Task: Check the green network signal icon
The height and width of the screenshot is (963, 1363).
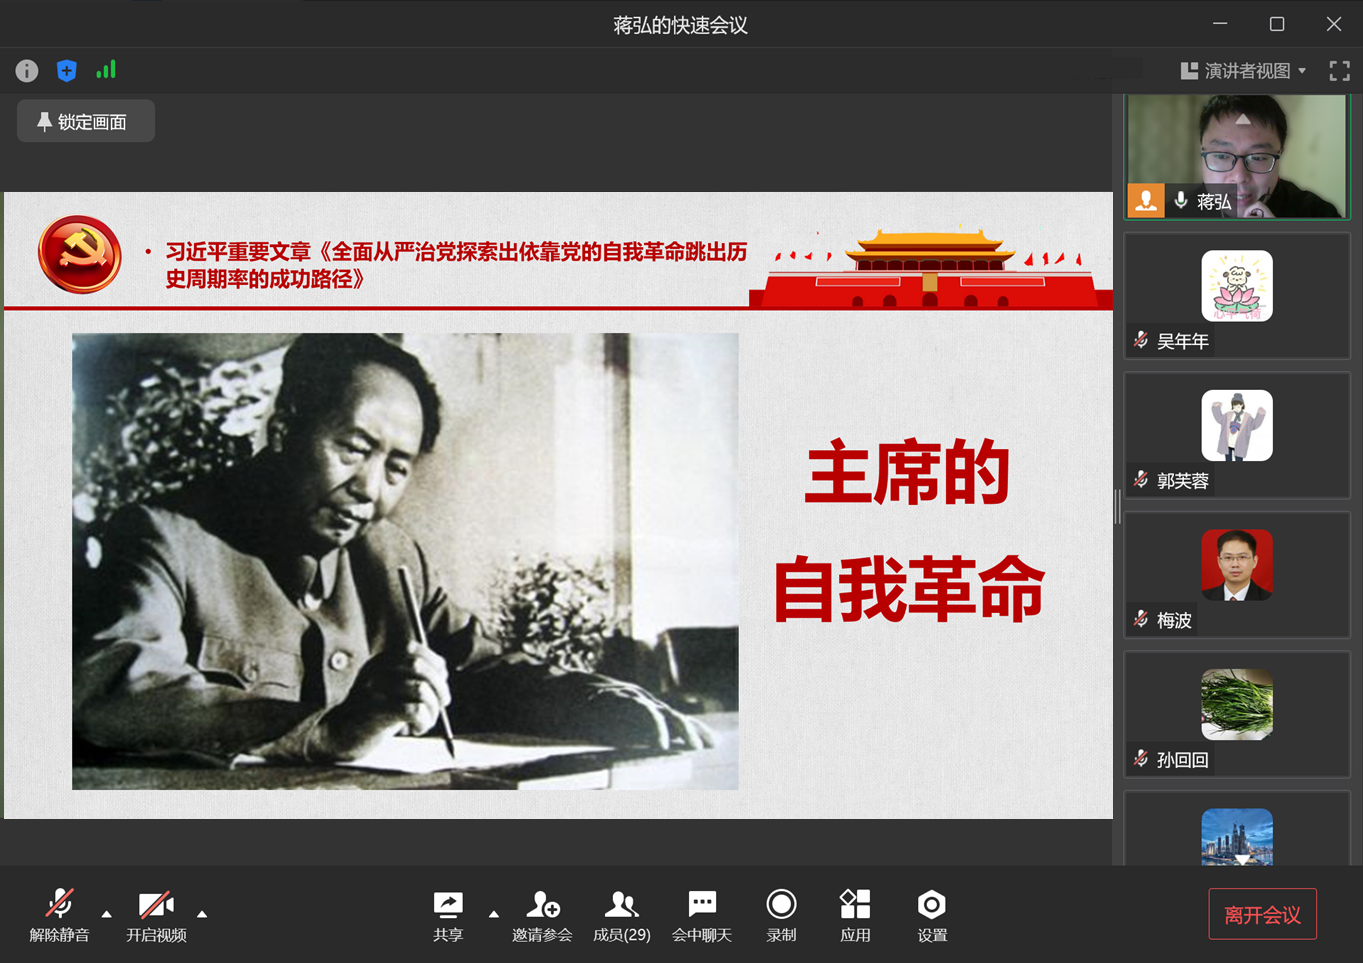Action: point(106,70)
